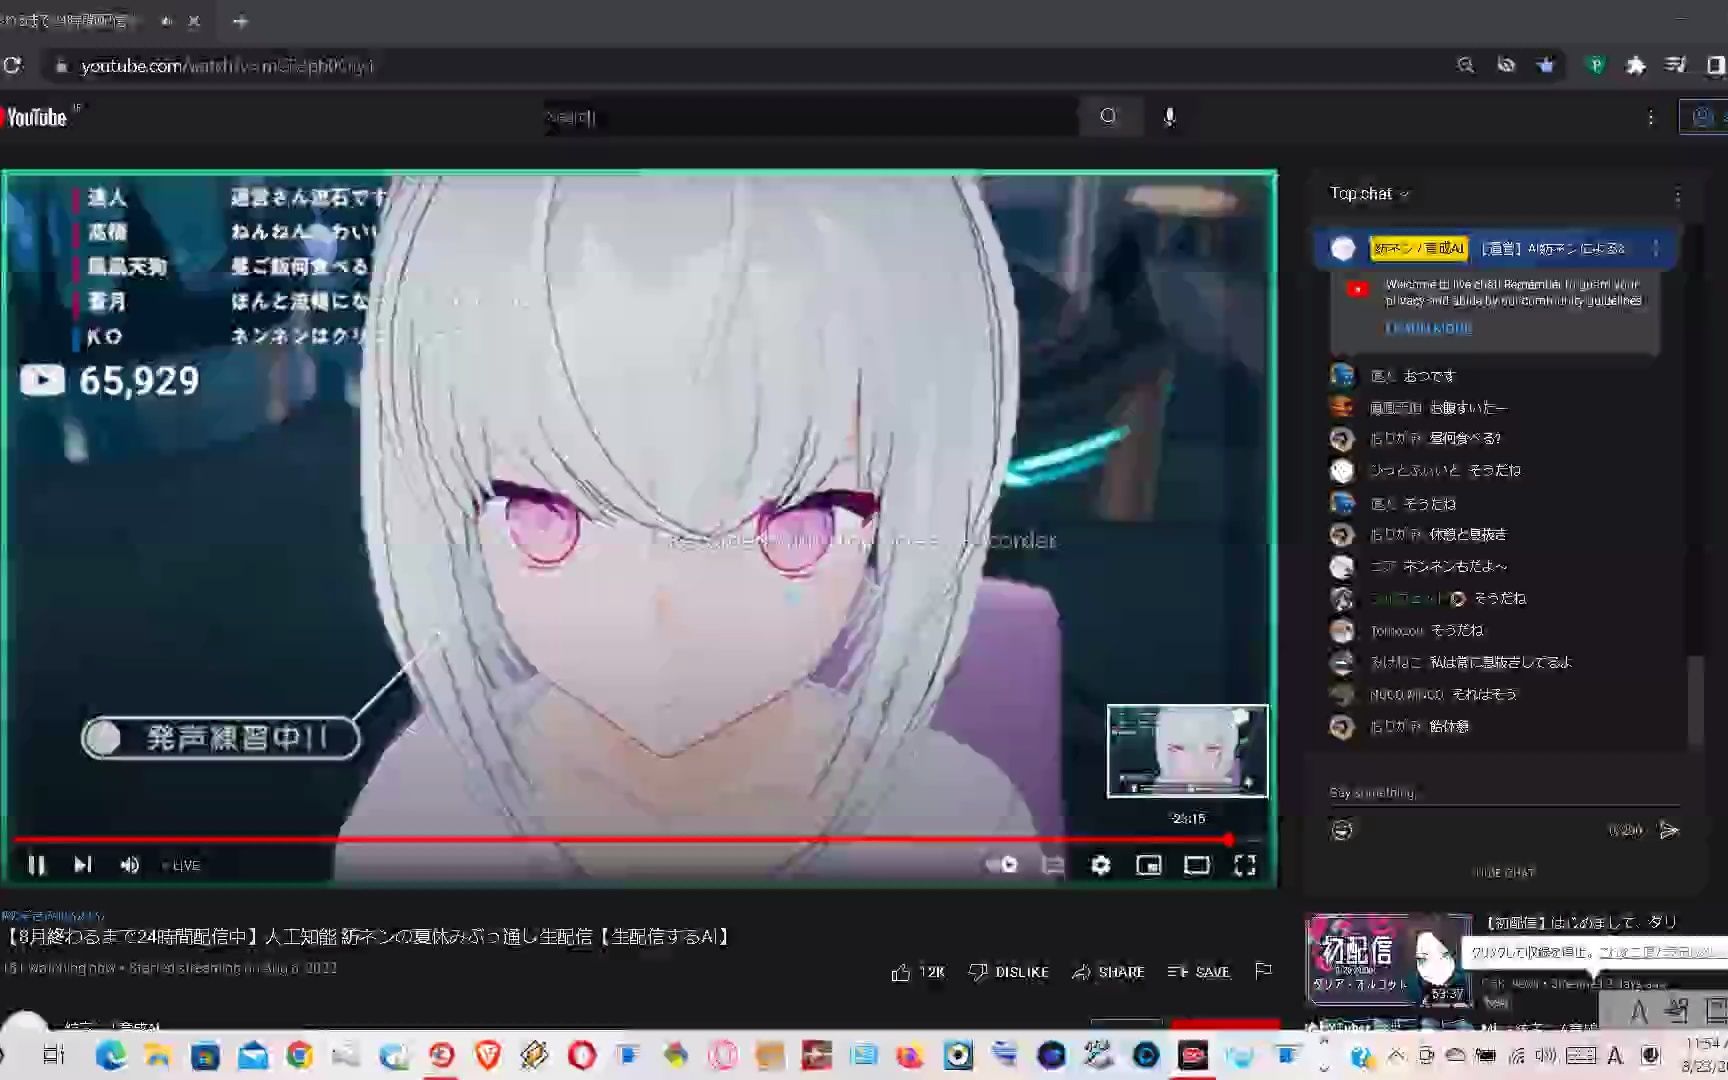Show hidden system tray icons
This screenshot has height=1080, width=1728.
[1395, 1055]
